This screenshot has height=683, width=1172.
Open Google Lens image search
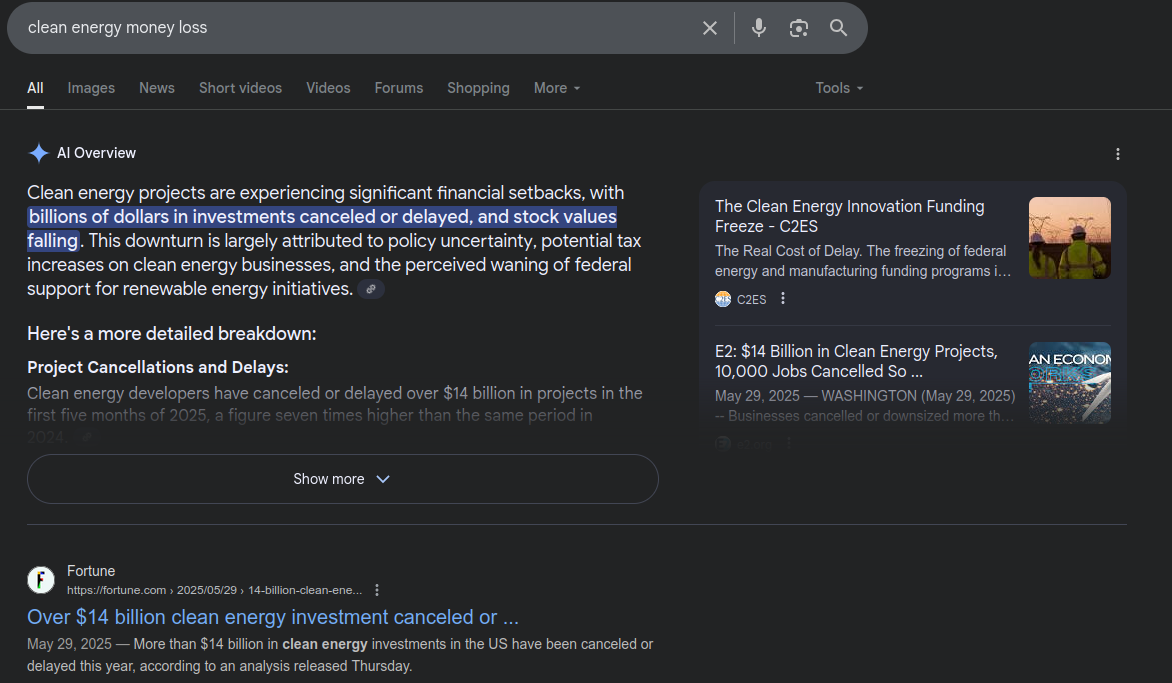(x=798, y=28)
